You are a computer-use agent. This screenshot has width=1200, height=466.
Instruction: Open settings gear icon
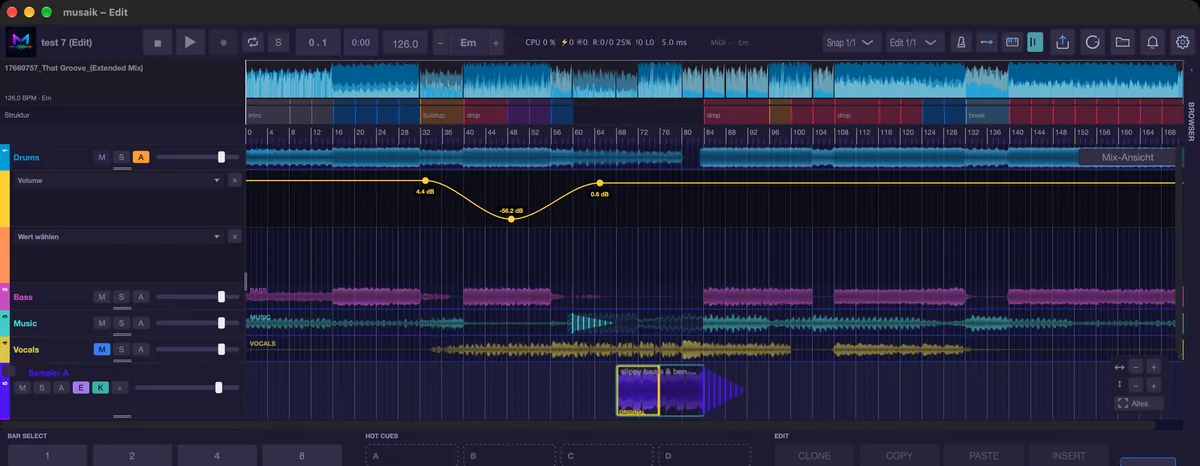point(1183,43)
